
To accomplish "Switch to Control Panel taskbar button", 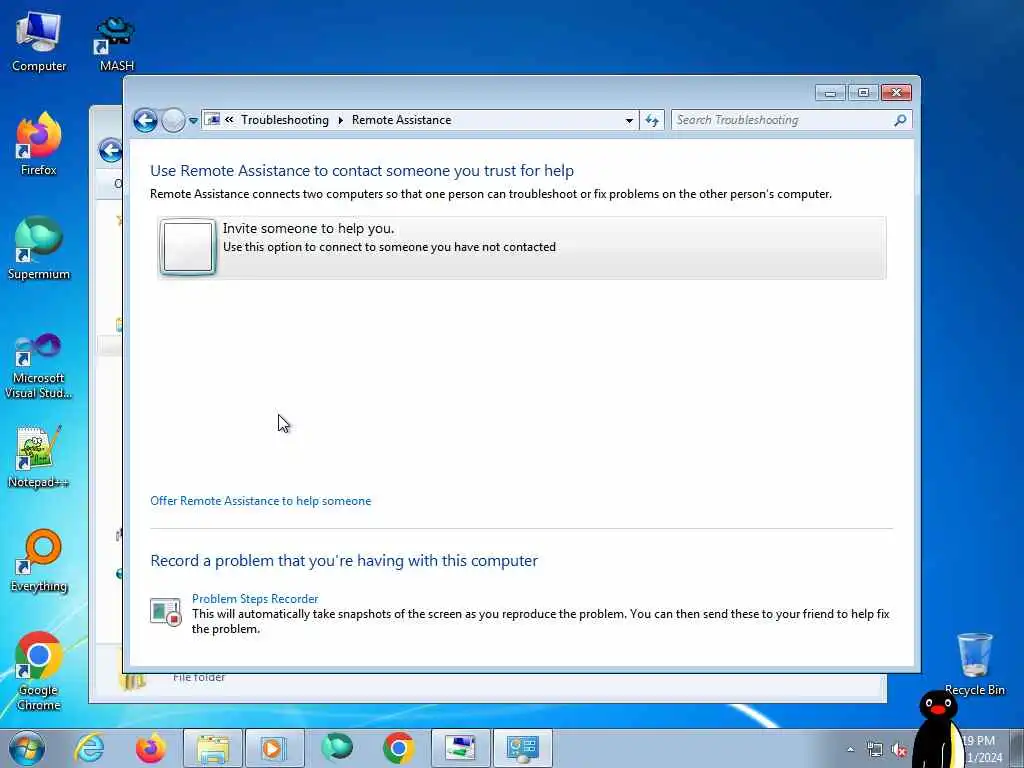I will click(x=522, y=748).
